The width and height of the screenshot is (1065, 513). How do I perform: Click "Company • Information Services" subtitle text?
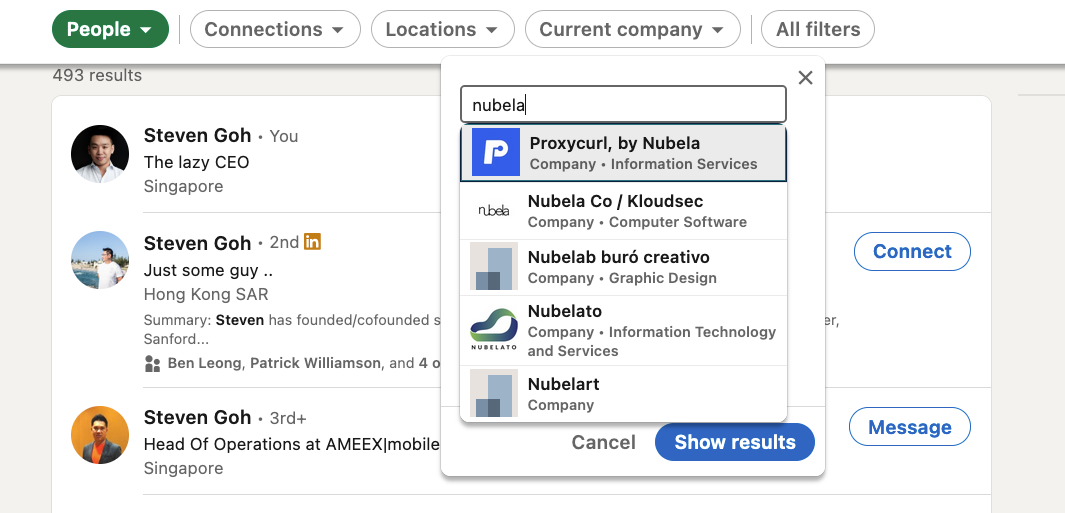tap(643, 164)
